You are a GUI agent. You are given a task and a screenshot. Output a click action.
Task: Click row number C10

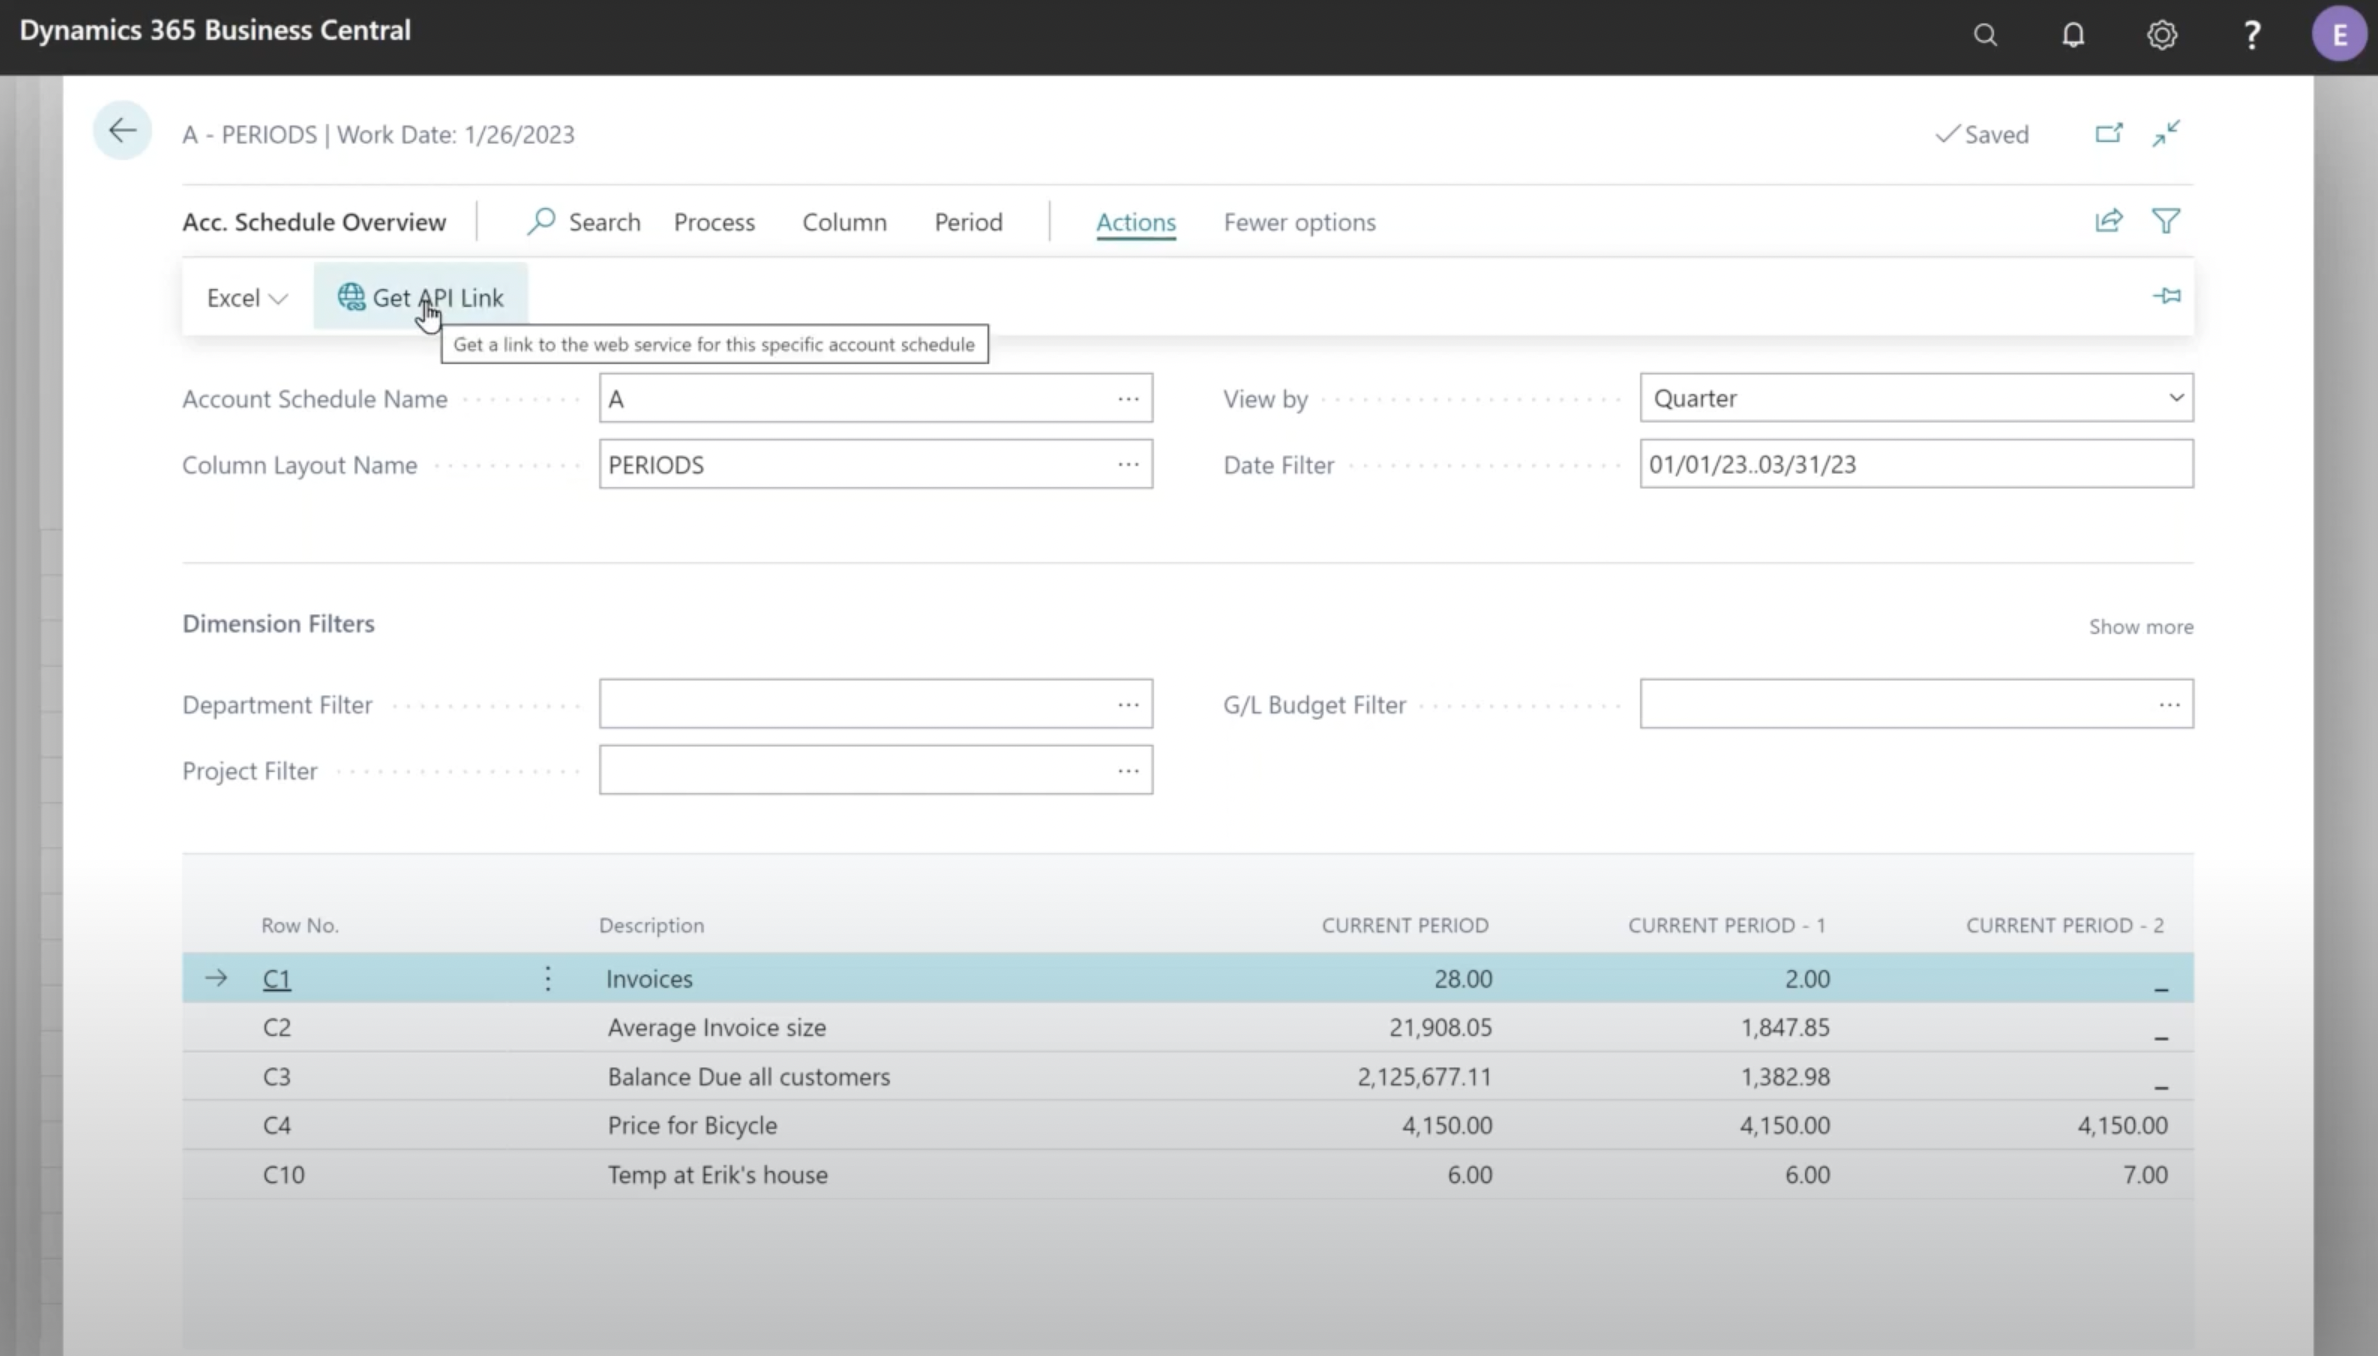click(x=283, y=1175)
